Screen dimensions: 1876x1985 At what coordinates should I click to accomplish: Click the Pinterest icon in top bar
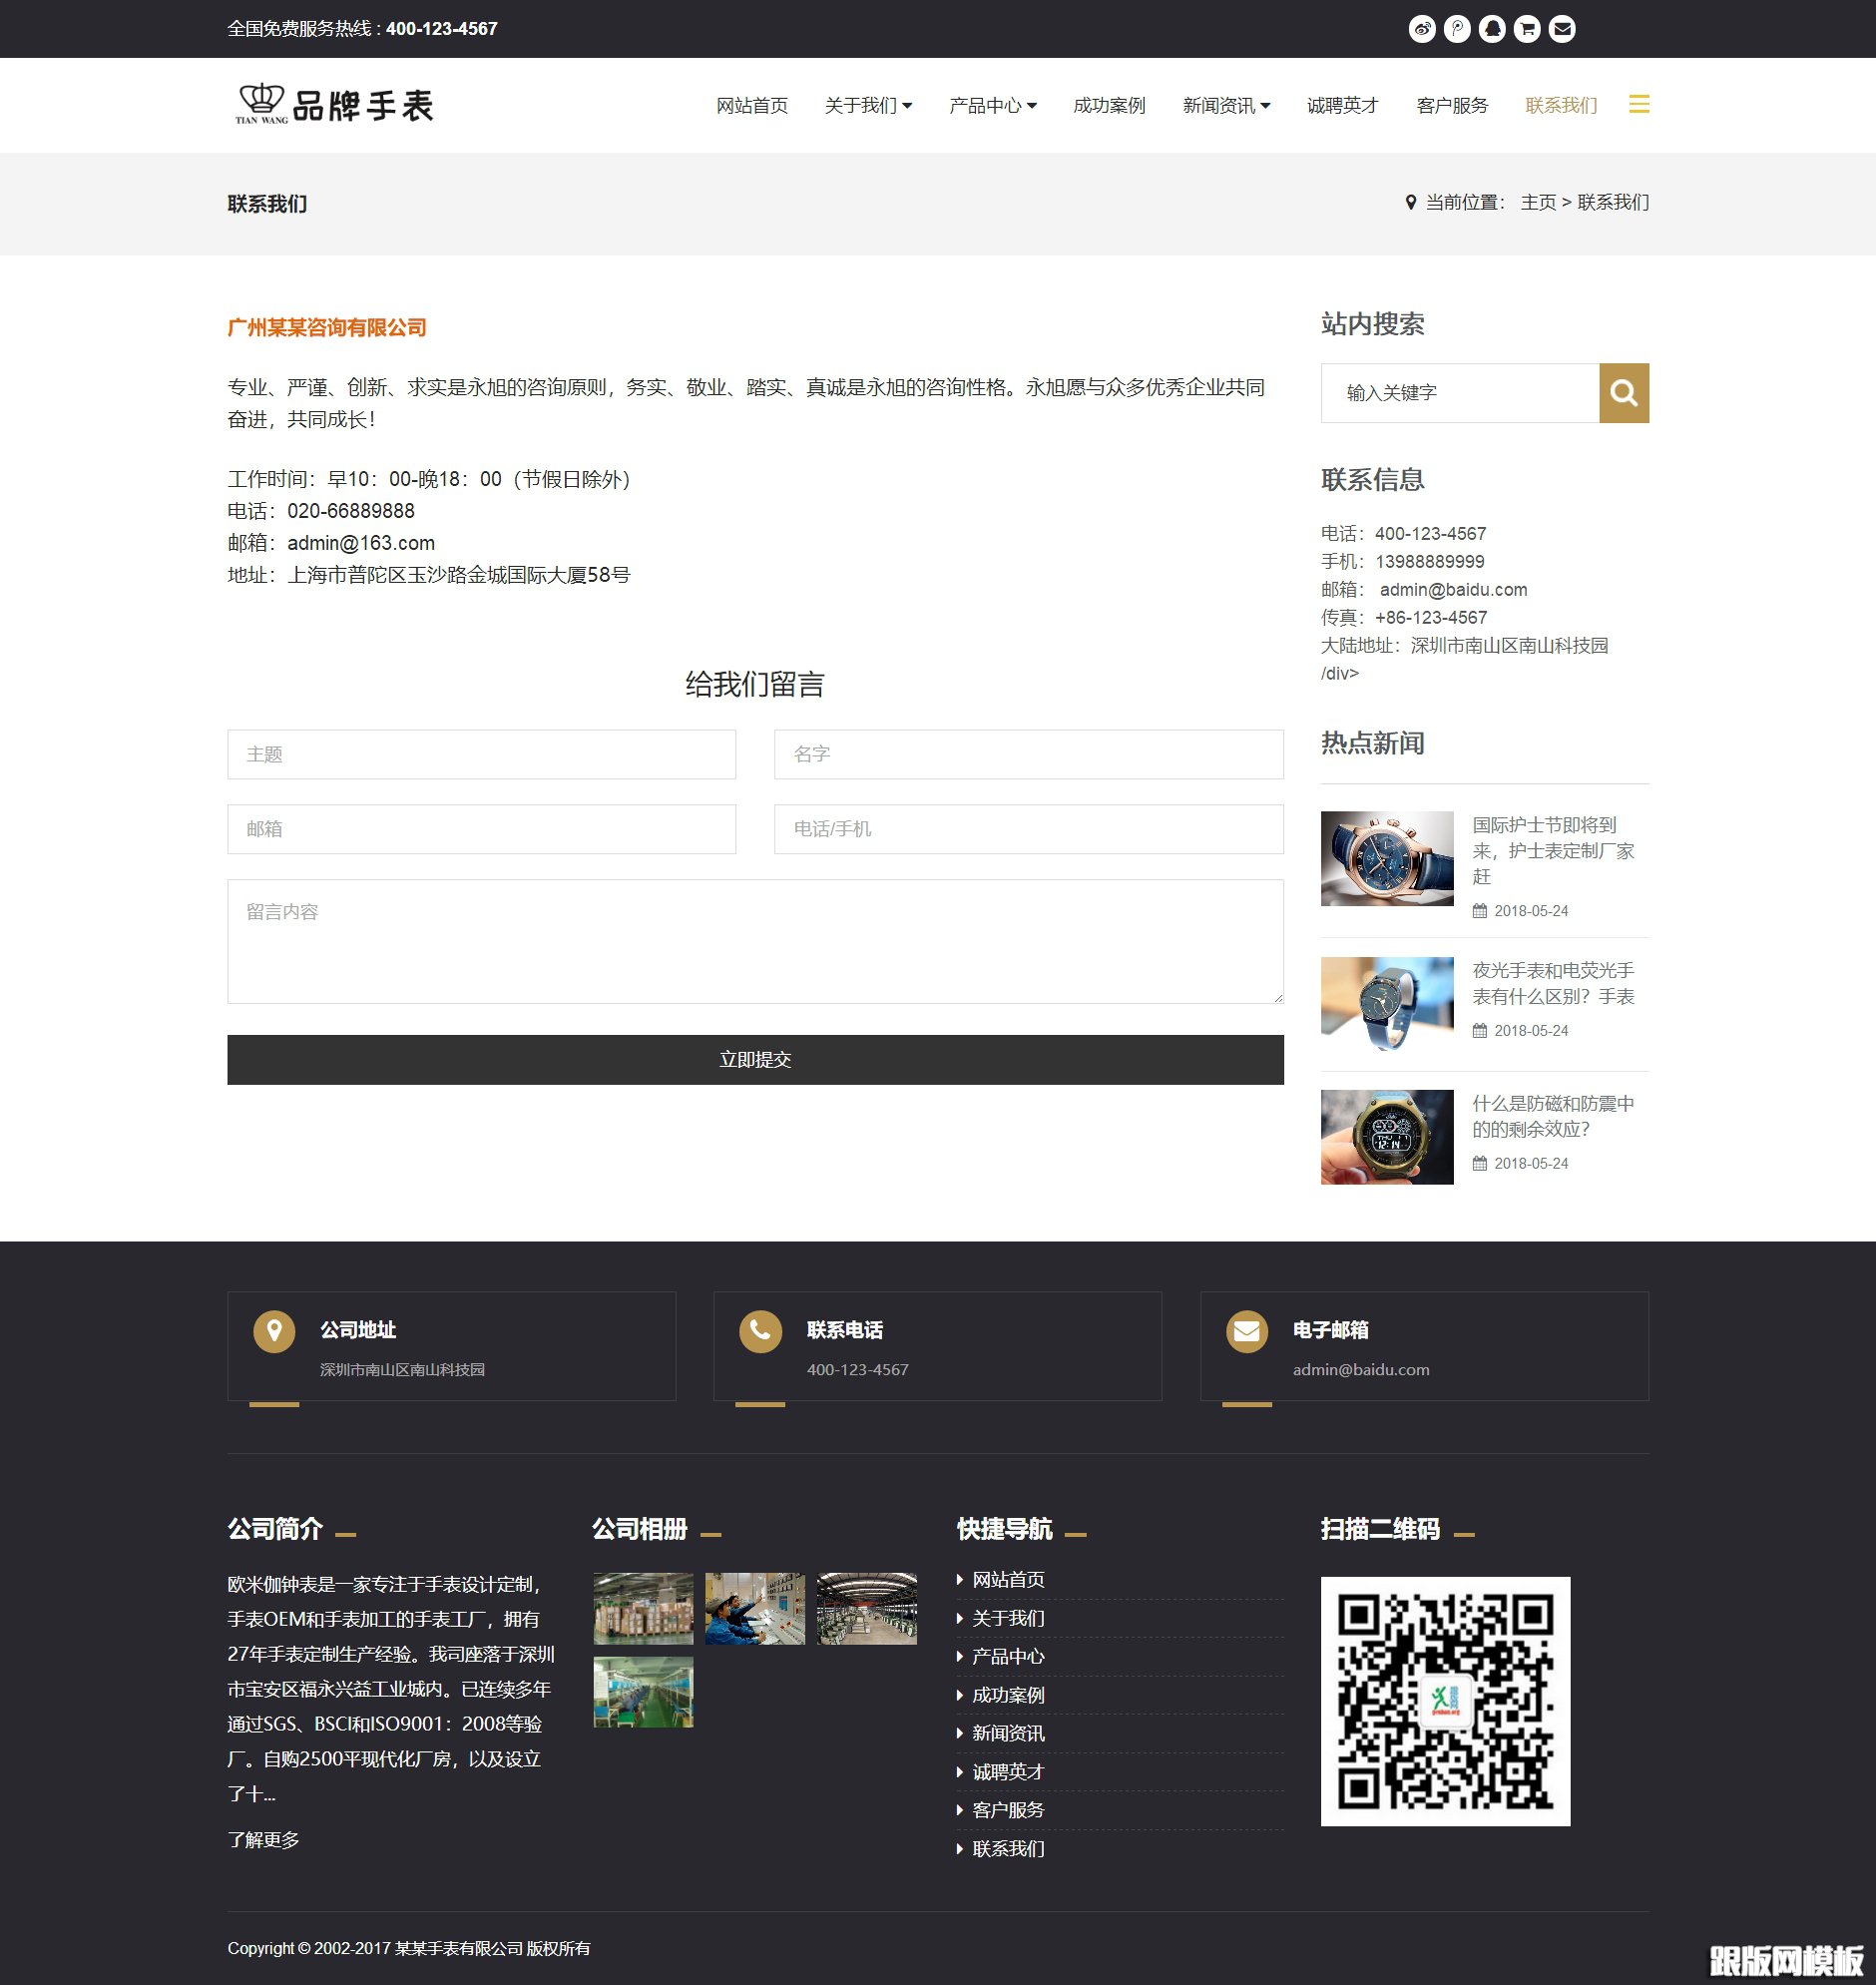[x=1459, y=28]
